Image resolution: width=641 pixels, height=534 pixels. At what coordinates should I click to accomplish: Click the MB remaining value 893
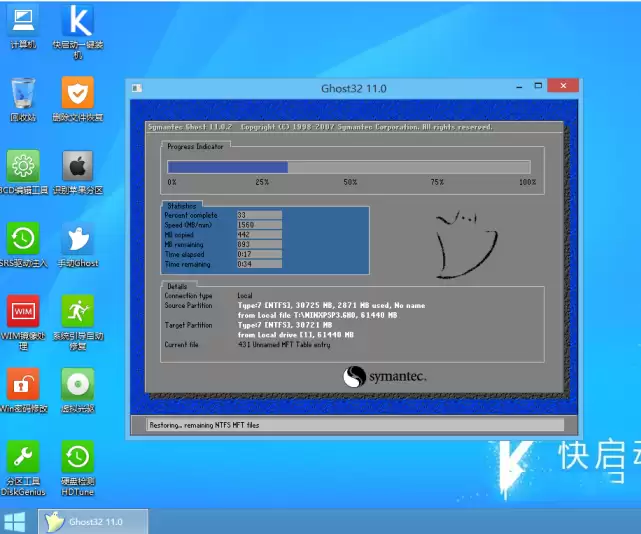tap(259, 244)
